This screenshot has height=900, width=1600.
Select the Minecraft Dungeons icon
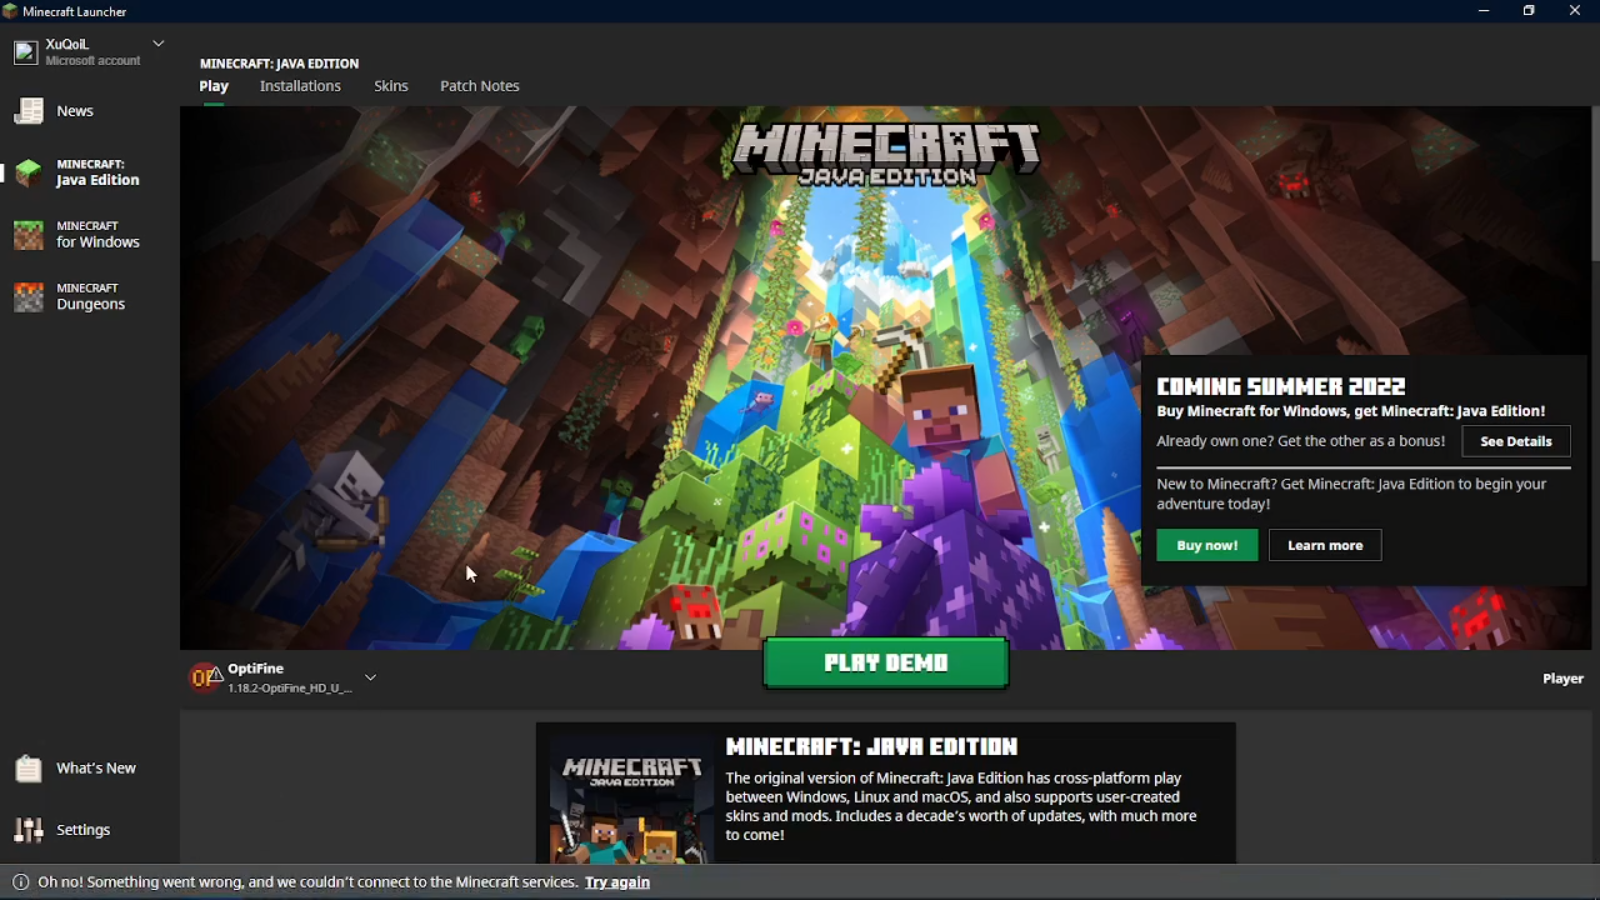click(x=29, y=297)
